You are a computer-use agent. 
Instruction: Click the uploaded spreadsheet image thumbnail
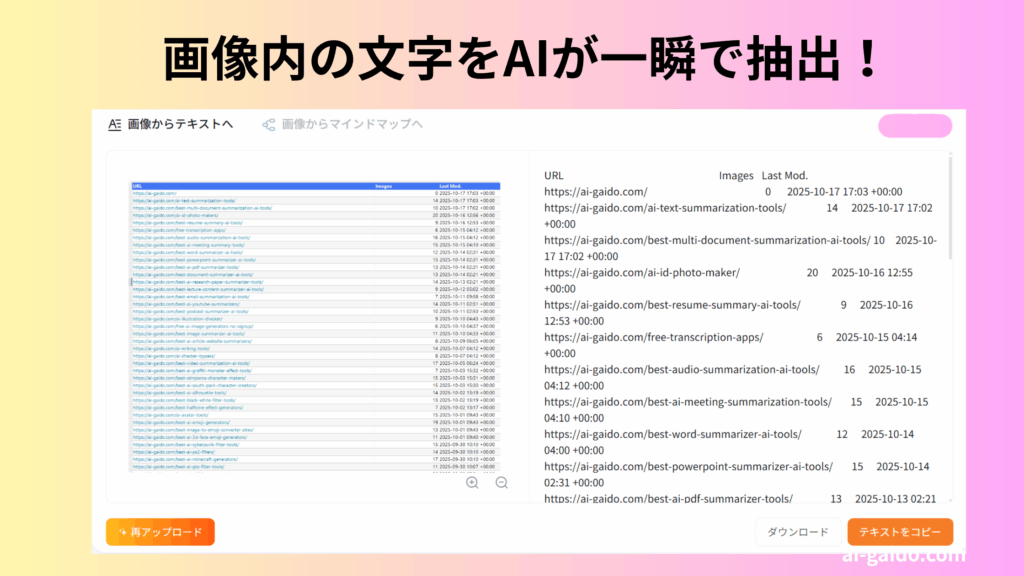316,325
